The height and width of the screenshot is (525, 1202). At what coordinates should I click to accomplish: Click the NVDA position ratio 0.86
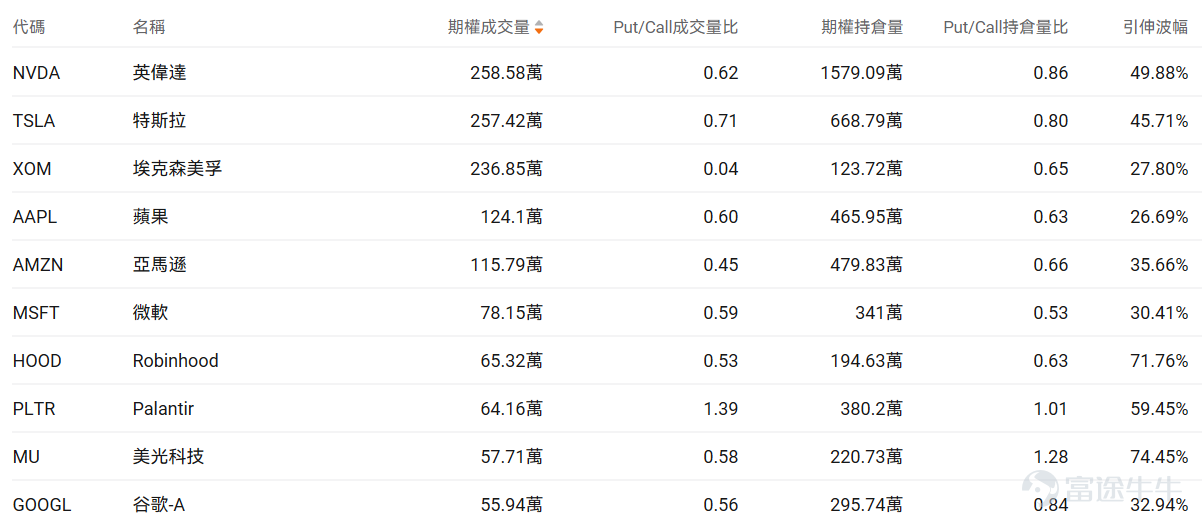point(1051,73)
